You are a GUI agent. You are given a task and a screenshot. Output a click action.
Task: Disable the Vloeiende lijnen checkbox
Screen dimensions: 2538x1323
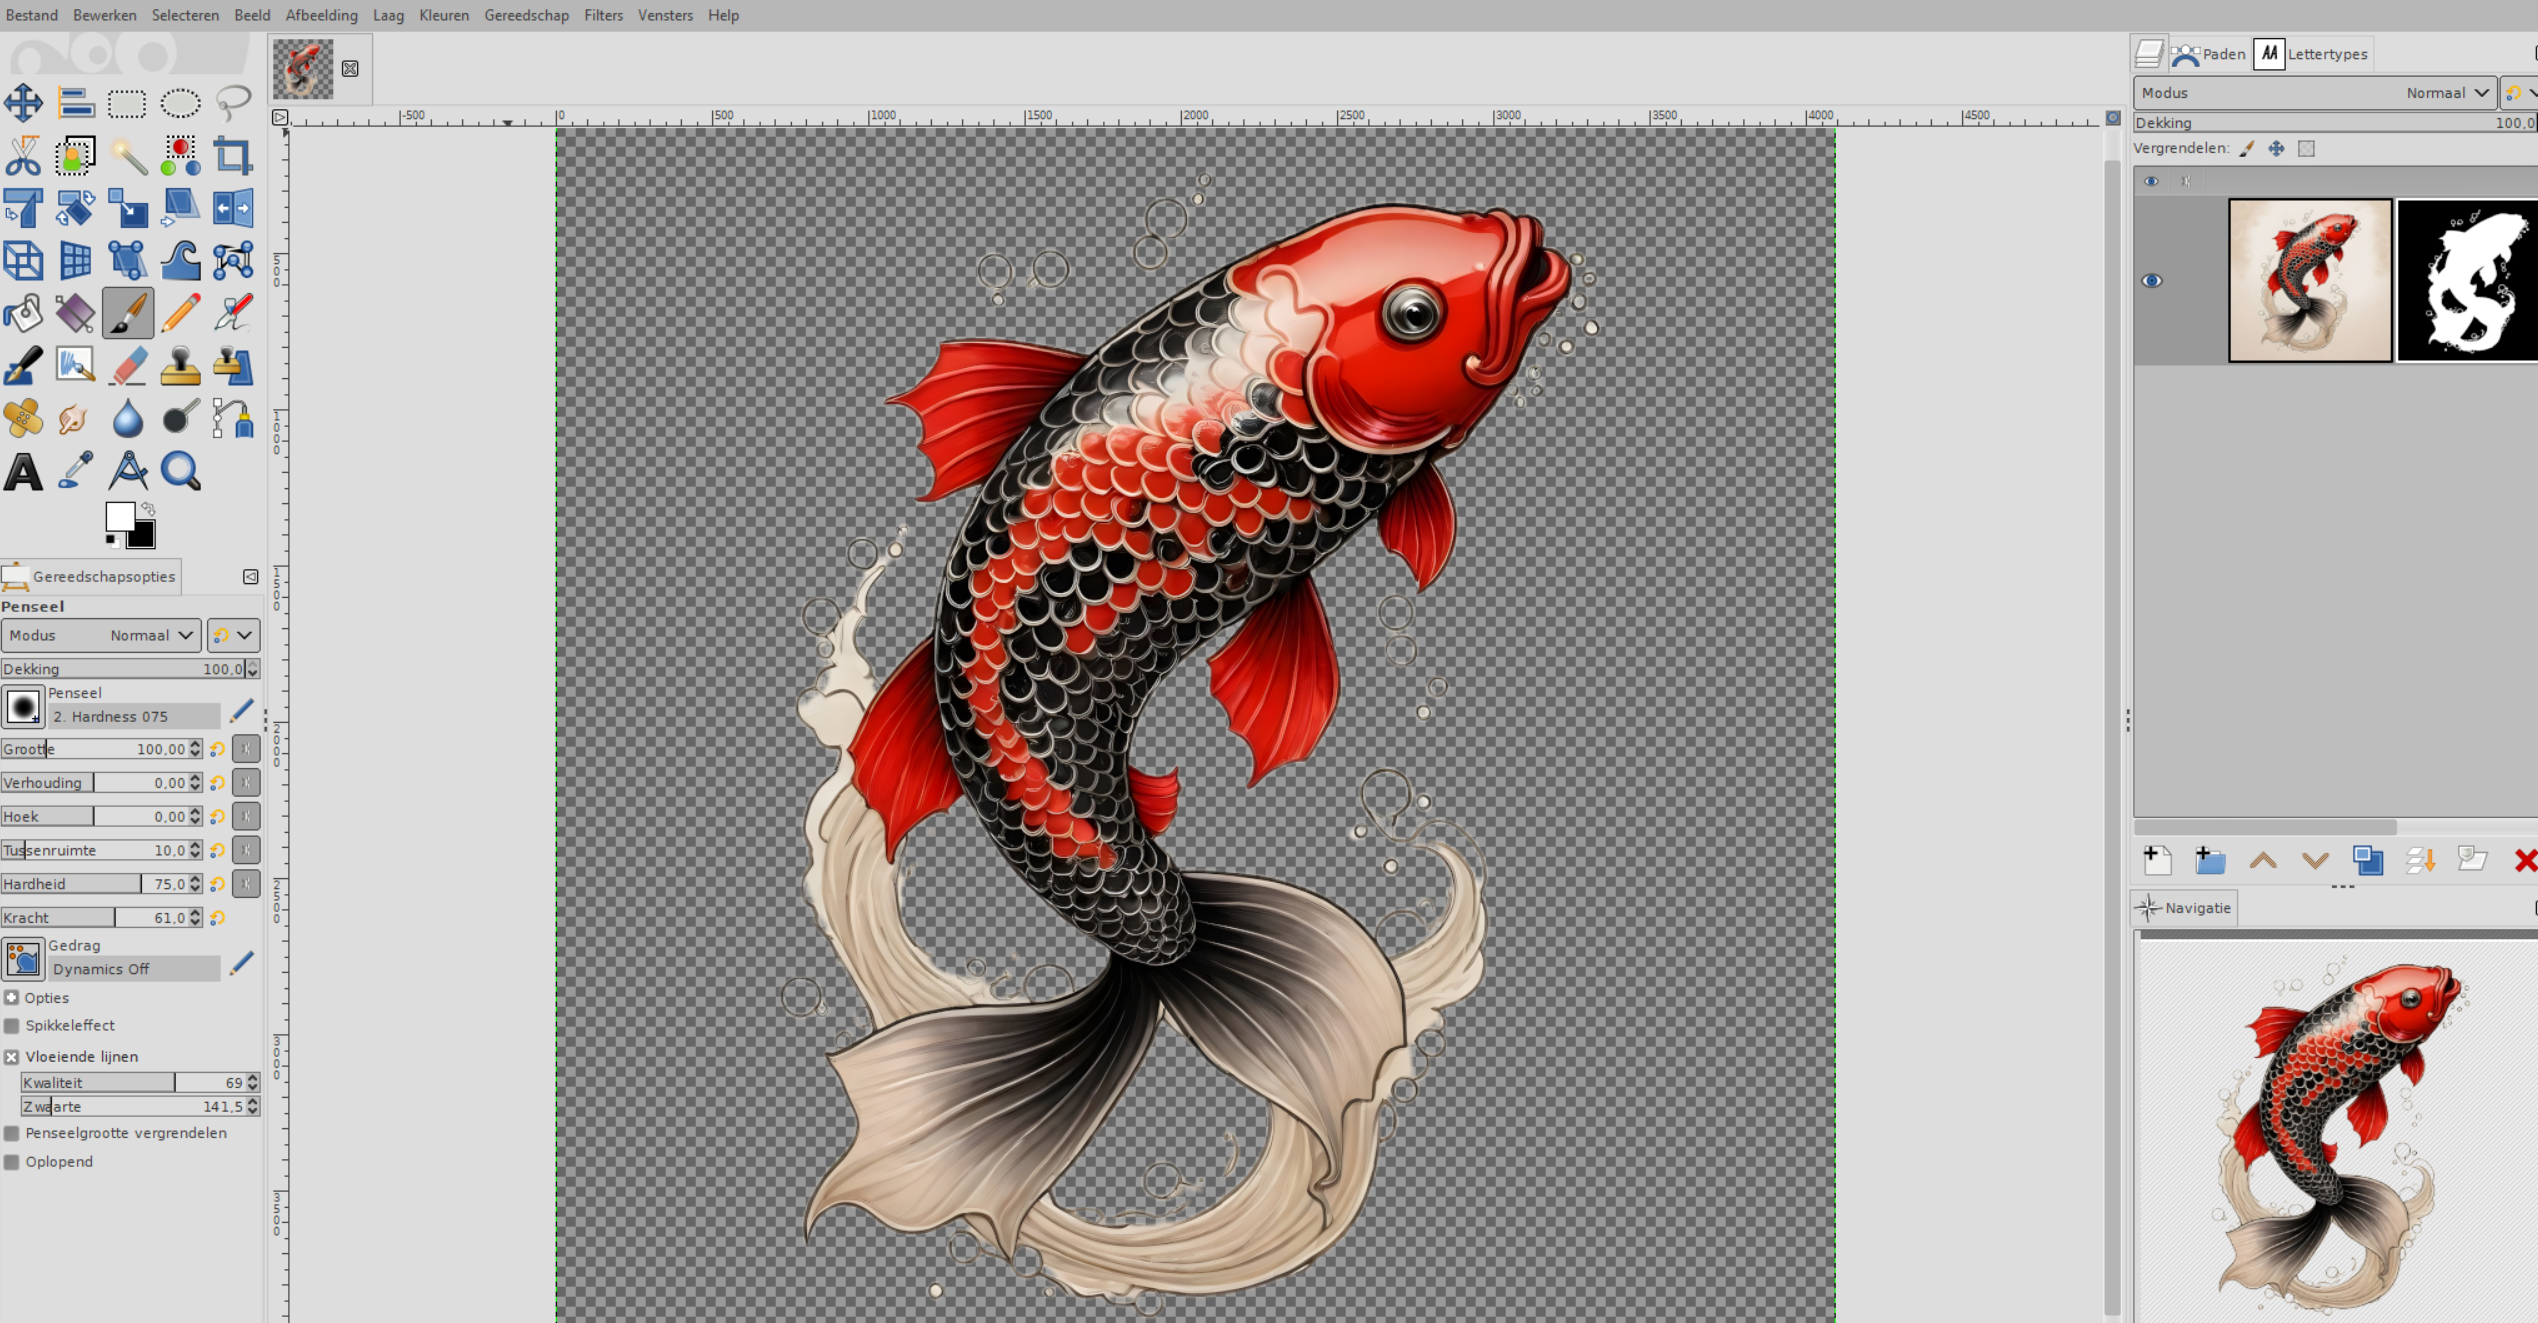tap(12, 1057)
